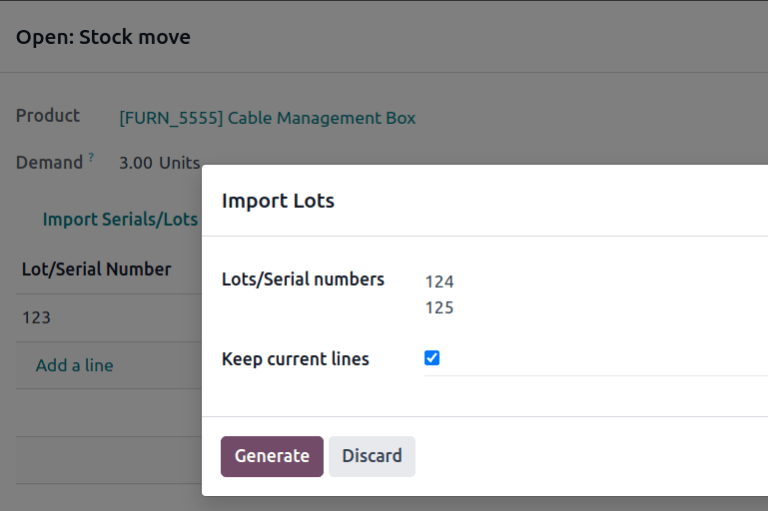Click the 3.00 demand quantity value
Image resolution: width=768 pixels, height=511 pixels.
136,162
